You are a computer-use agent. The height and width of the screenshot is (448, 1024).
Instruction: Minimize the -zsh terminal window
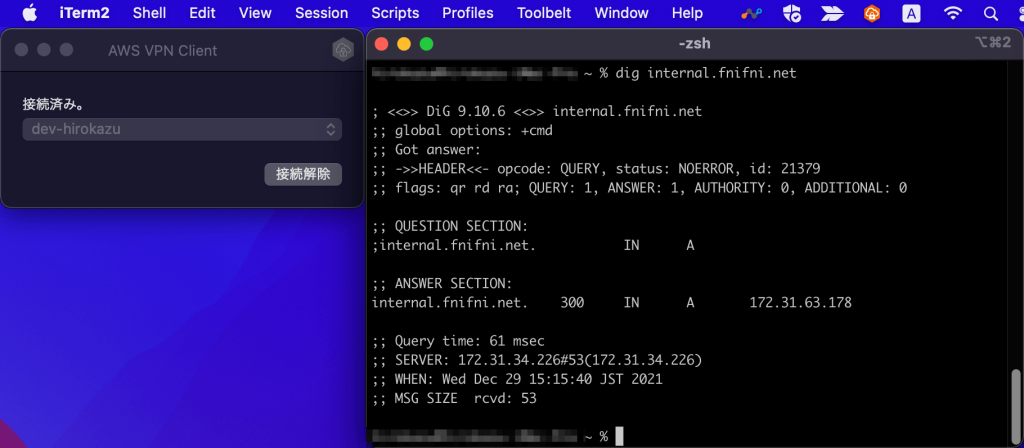click(404, 44)
